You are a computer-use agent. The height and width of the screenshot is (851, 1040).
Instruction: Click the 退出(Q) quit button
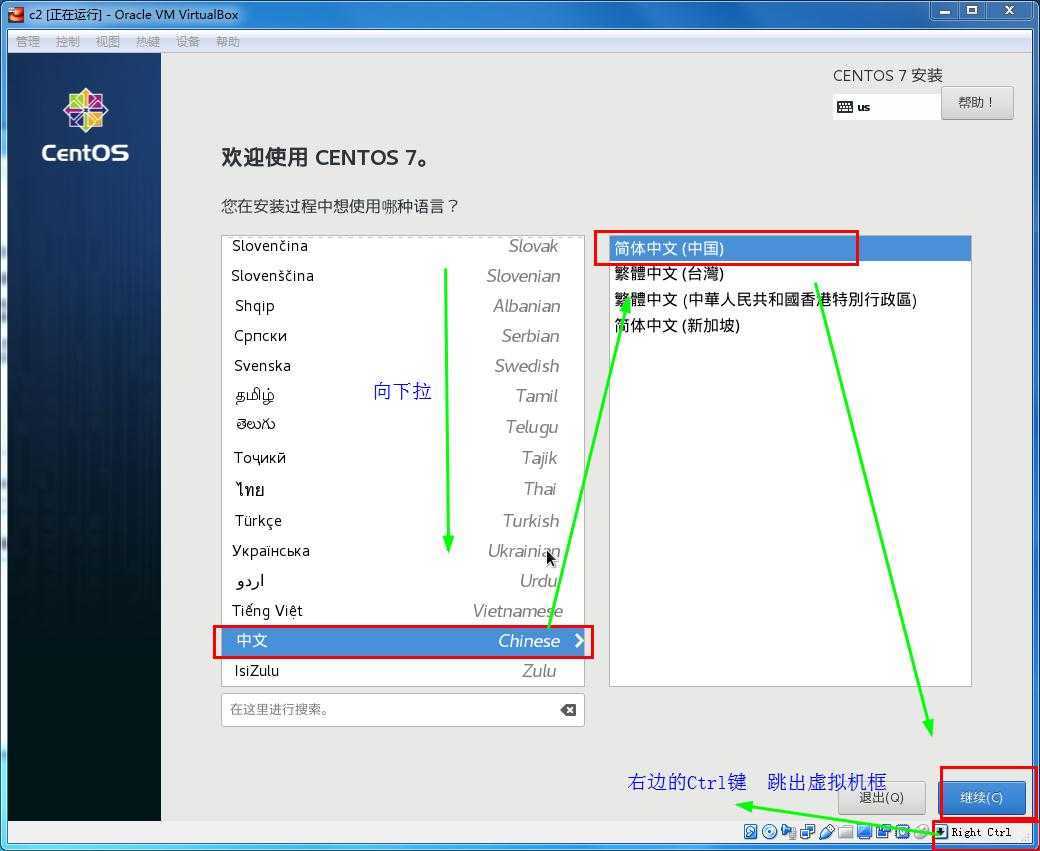pyautogui.click(x=881, y=797)
